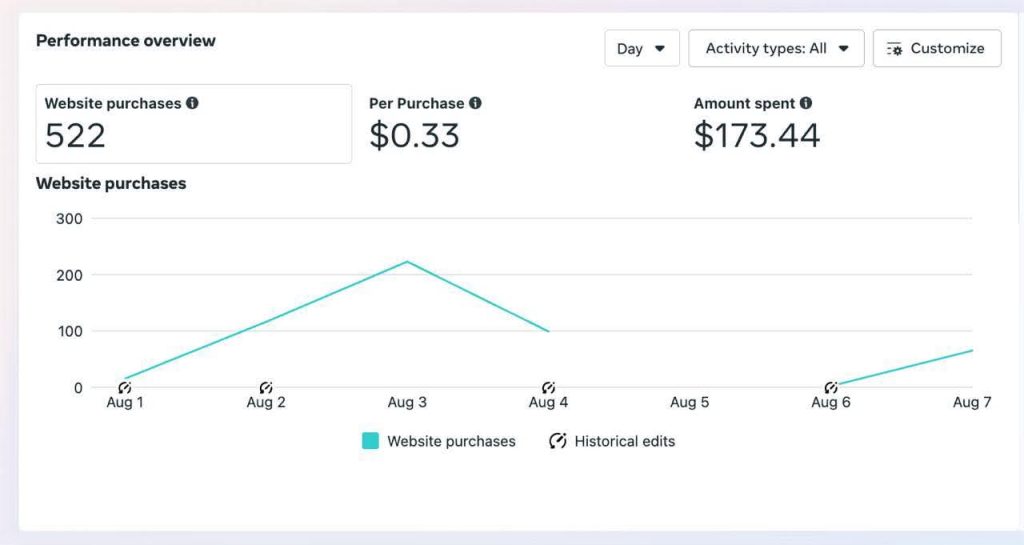Click the Aug 7 endpoint of chart line
1024x545 pixels.
click(x=971, y=350)
